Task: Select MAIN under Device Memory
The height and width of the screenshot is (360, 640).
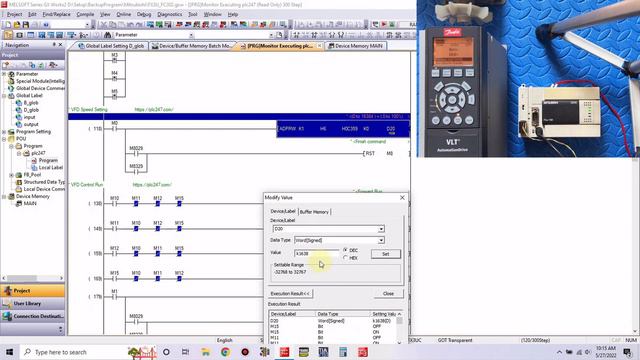Action: click(x=30, y=204)
